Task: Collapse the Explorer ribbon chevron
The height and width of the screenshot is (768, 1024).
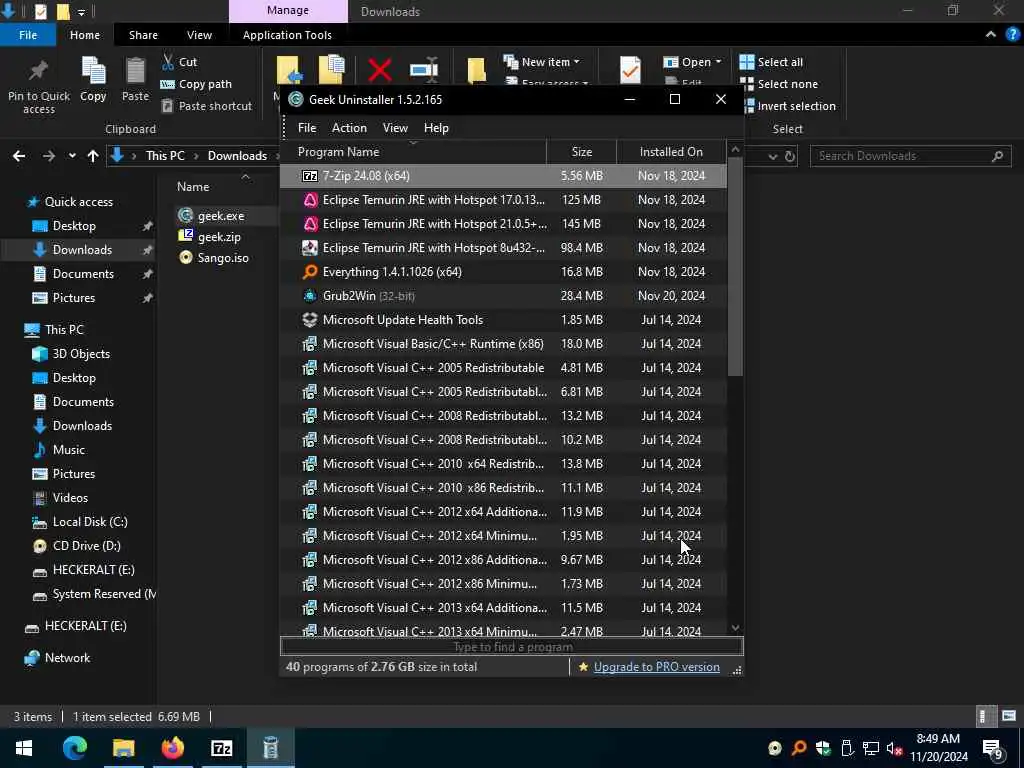Action: tap(991, 35)
